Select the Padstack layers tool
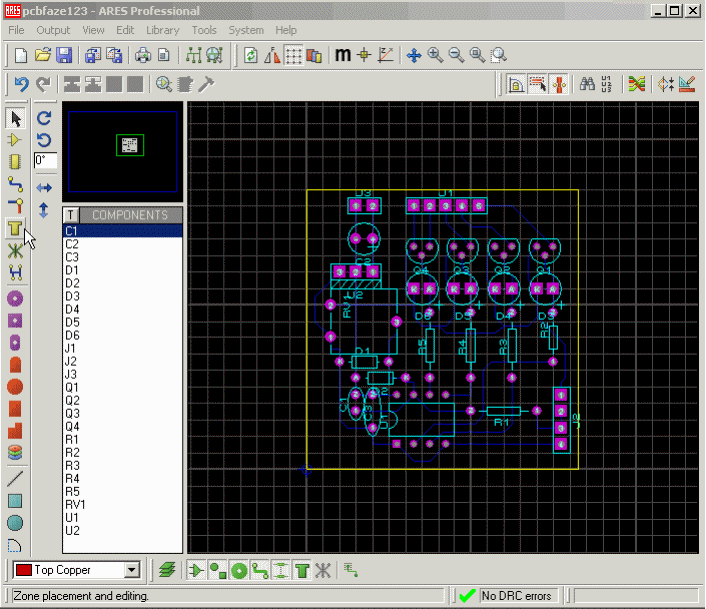Image resolution: width=706 pixels, height=609 pixels. [15, 453]
